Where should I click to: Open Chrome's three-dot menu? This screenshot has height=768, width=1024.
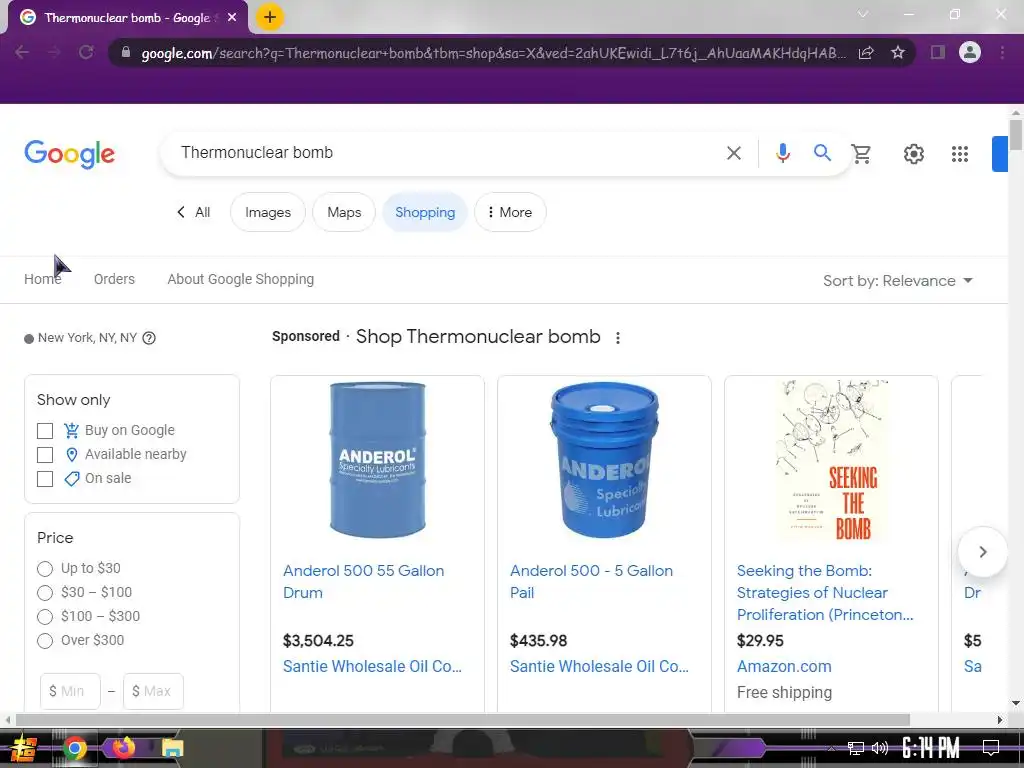point(1002,52)
